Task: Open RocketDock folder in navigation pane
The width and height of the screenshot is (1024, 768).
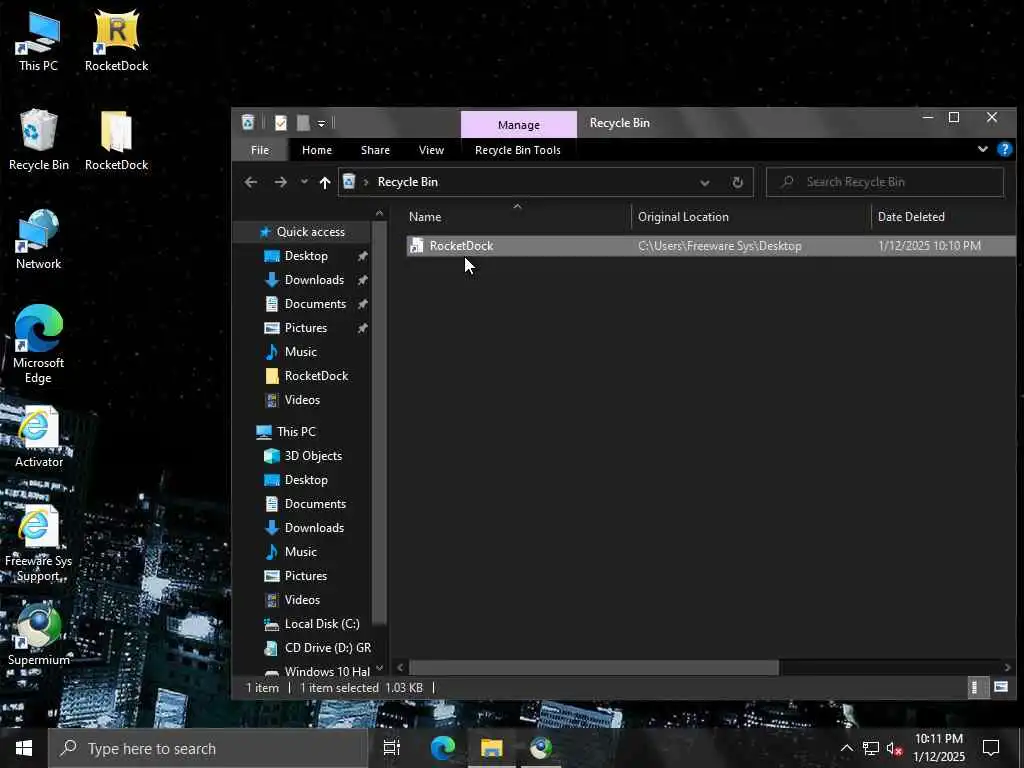Action: (x=316, y=376)
